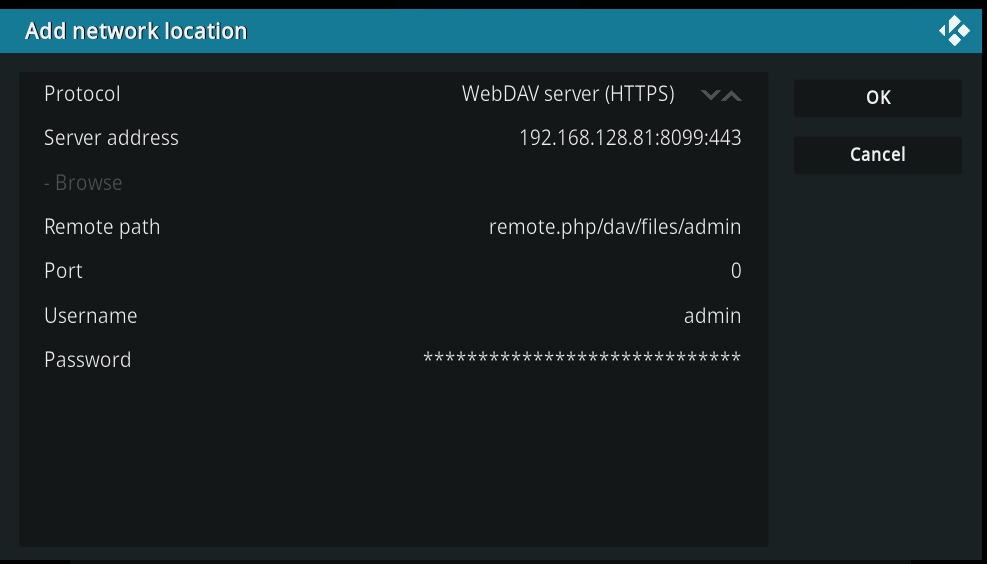Select previous protocol with up chevron
The height and width of the screenshot is (564, 987).
(731, 95)
